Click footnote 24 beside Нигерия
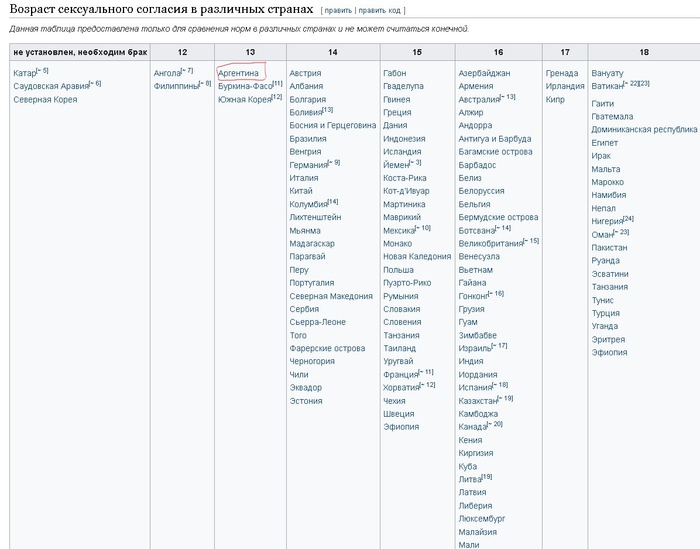The height and width of the screenshot is (549, 700). point(628,218)
